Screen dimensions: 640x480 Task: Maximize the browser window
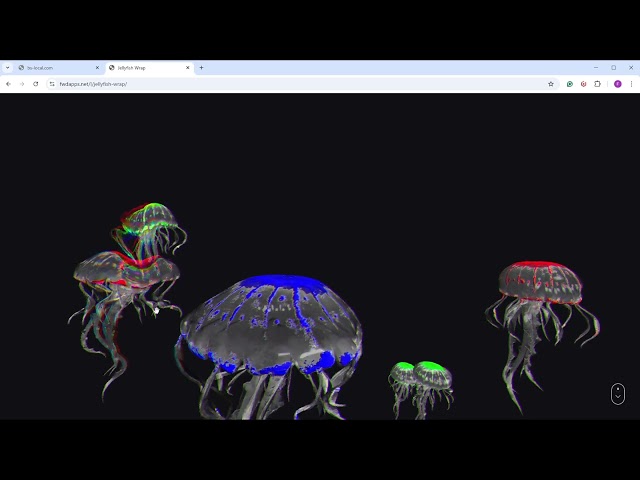point(613,68)
